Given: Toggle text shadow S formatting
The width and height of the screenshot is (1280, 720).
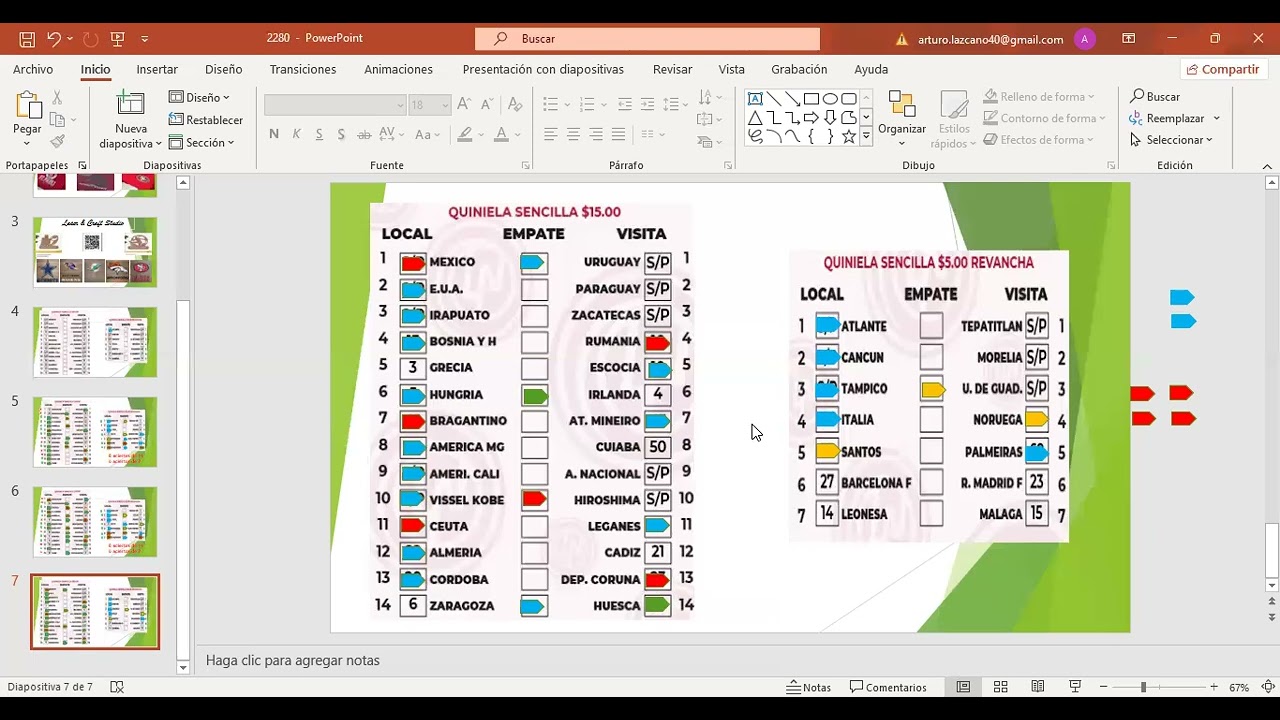Looking at the screenshot, I should click(x=341, y=134).
